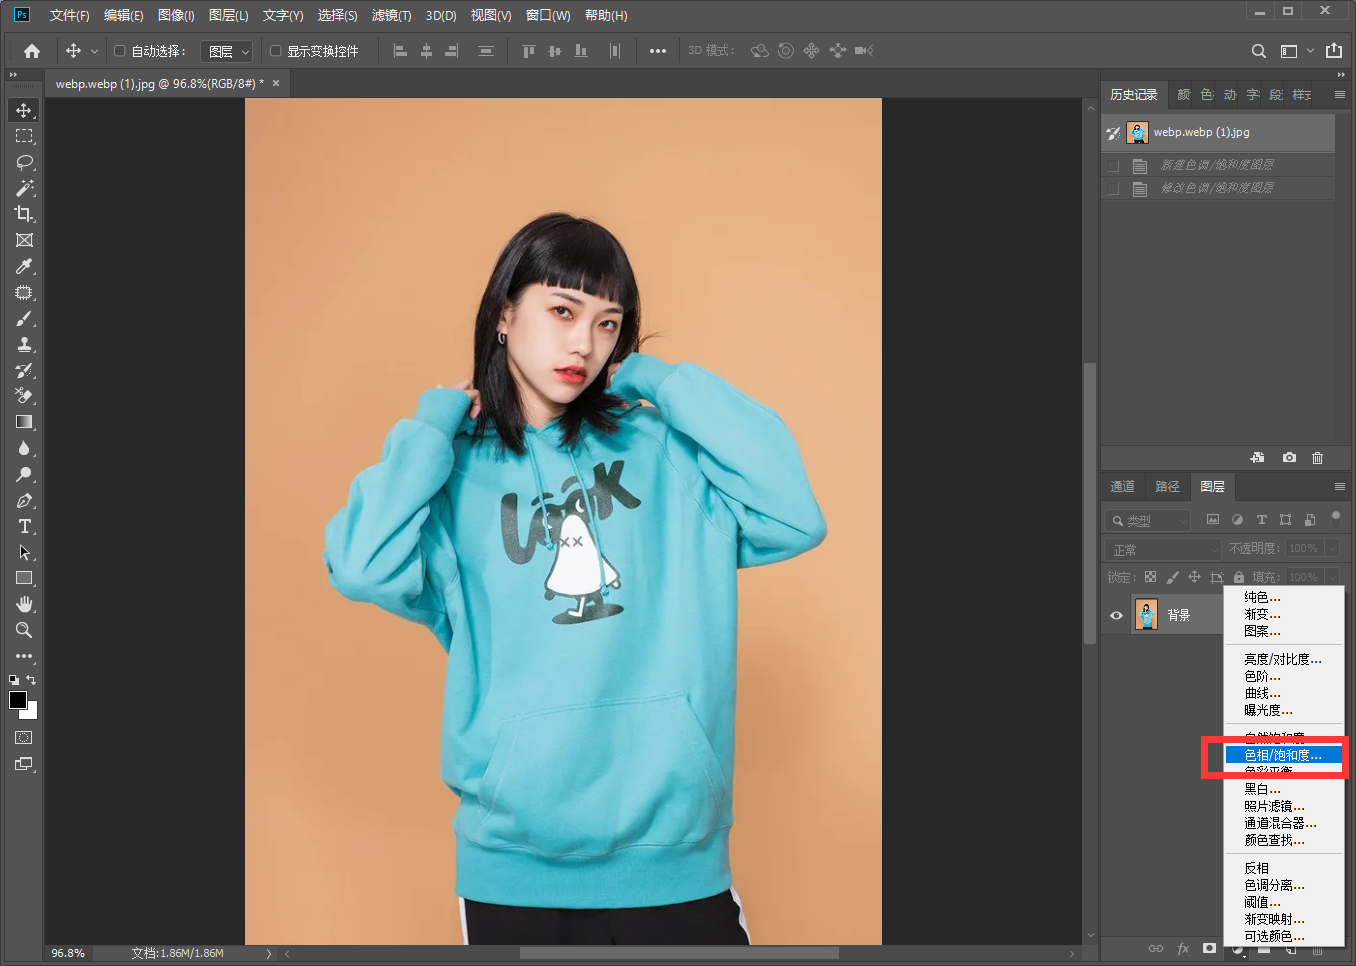Hide the 背景 layer with eye icon
The width and height of the screenshot is (1356, 966).
(1116, 615)
